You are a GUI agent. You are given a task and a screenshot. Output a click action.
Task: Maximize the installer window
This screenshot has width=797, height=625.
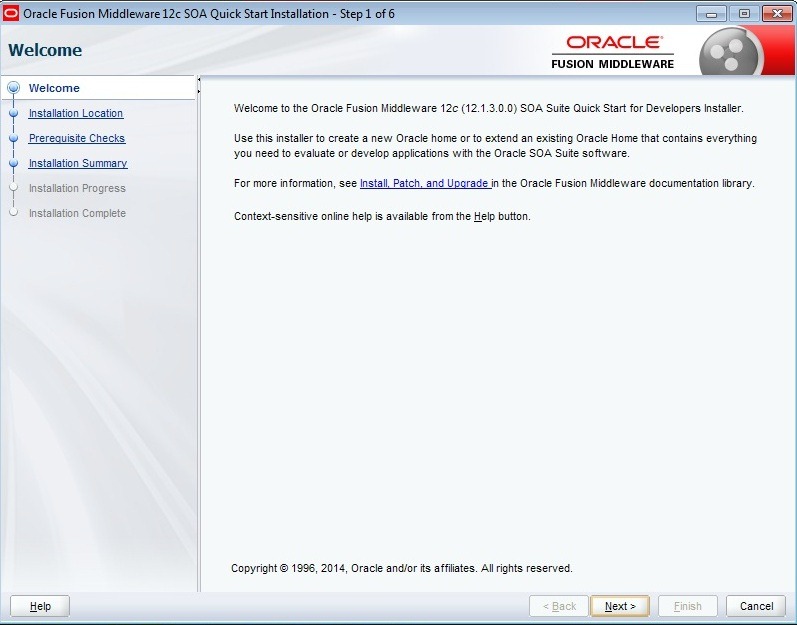pos(742,14)
